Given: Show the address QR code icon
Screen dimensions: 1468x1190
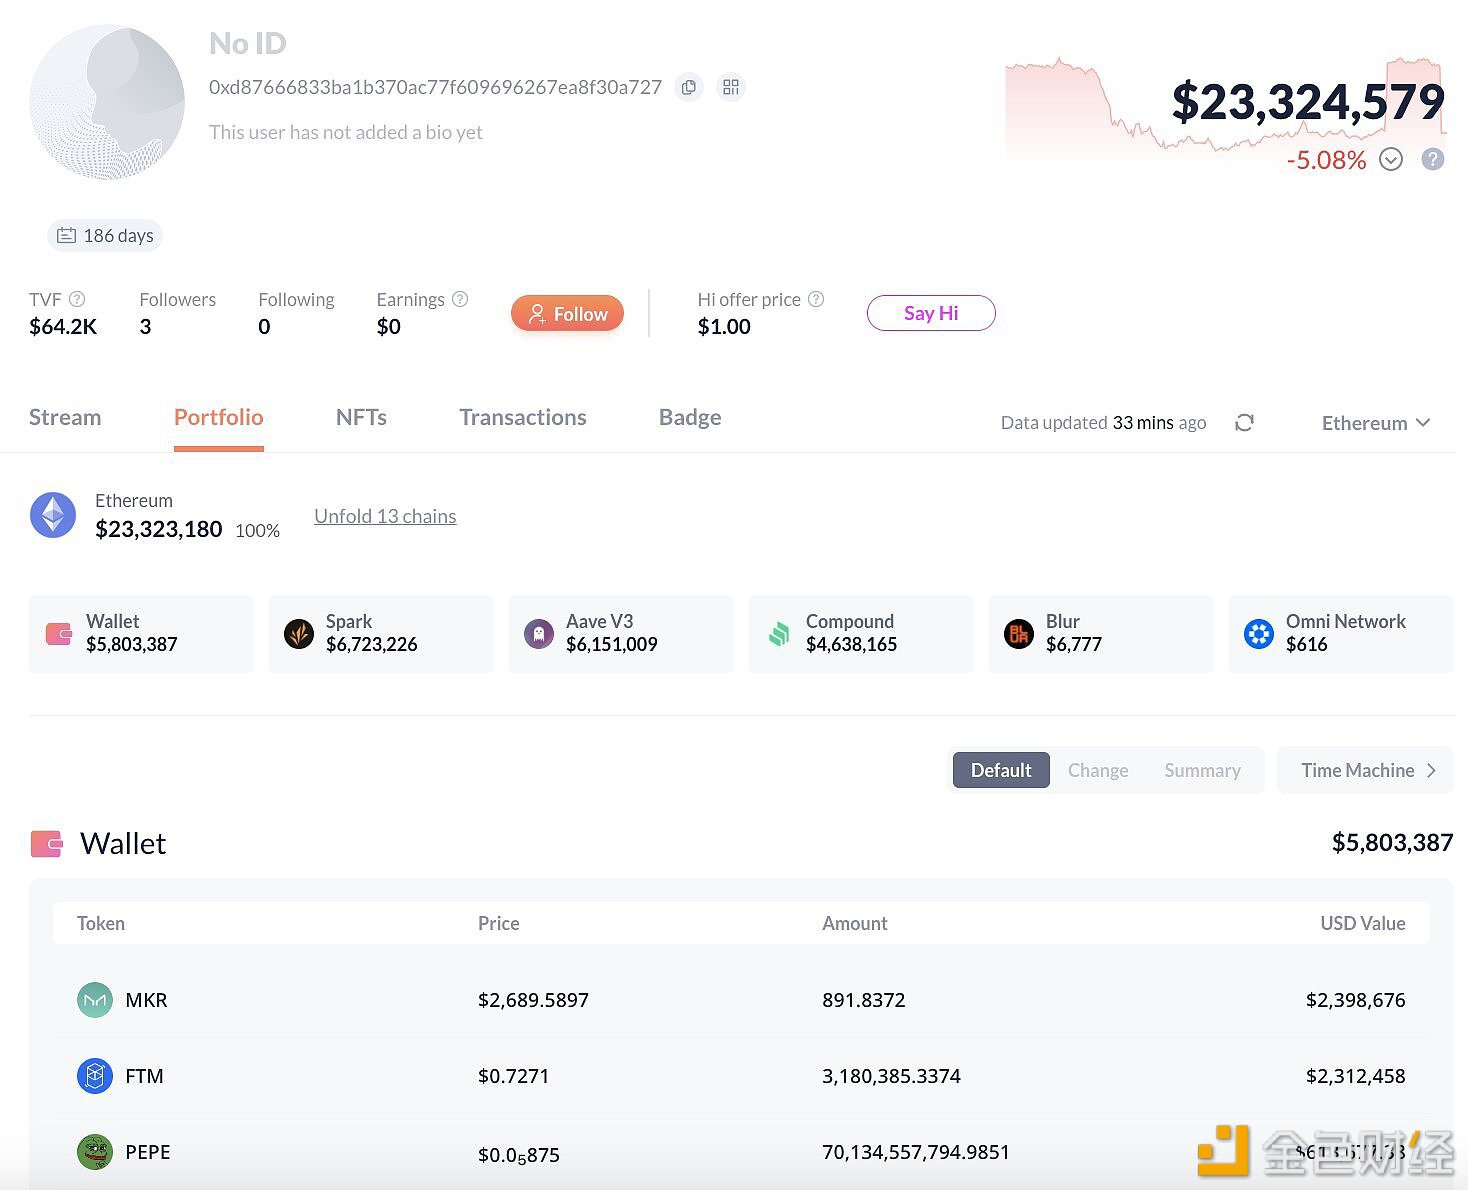Looking at the screenshot, I should click(x=731, y=88).
